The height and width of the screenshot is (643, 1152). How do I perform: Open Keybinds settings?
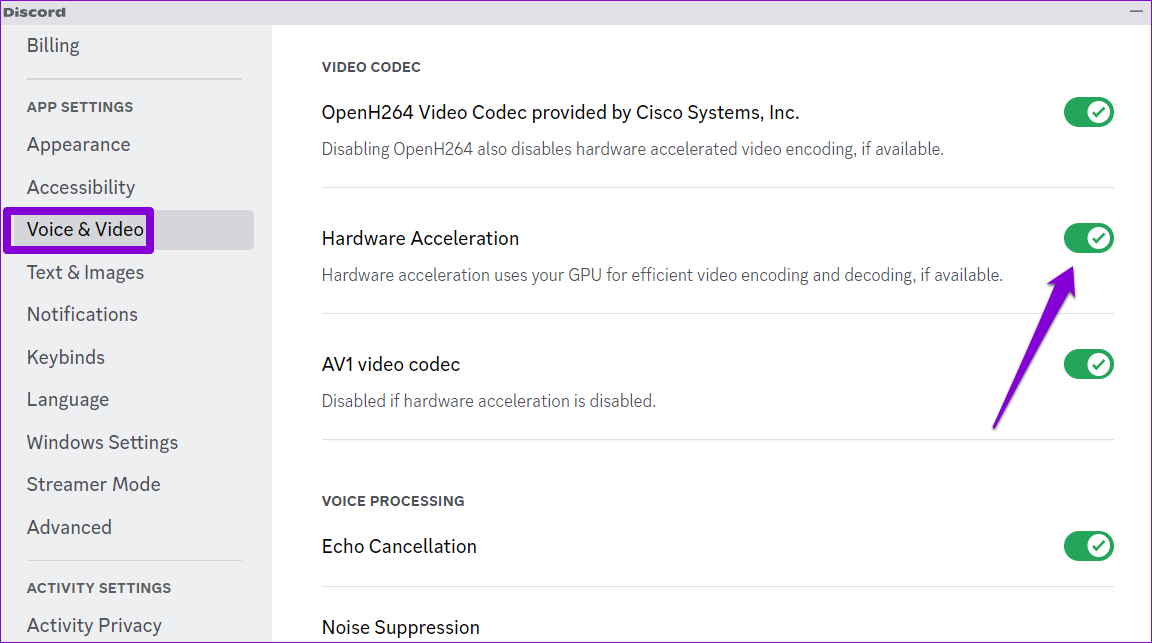click(65, 357)
